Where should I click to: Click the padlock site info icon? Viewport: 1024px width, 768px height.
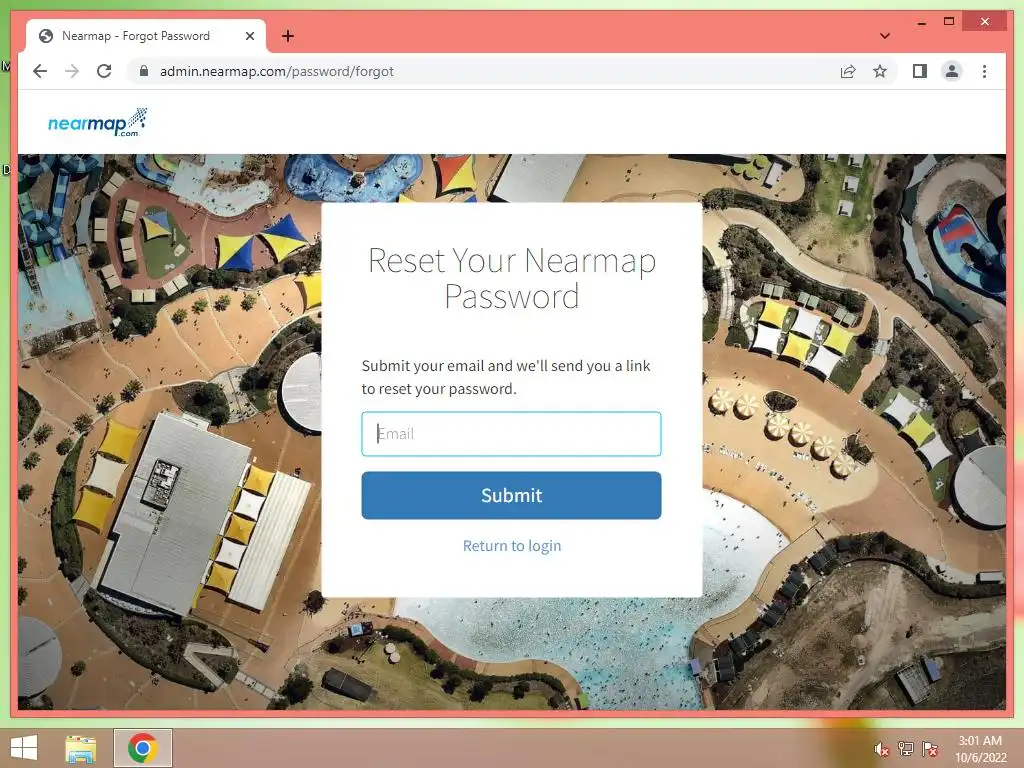(144, 71)
